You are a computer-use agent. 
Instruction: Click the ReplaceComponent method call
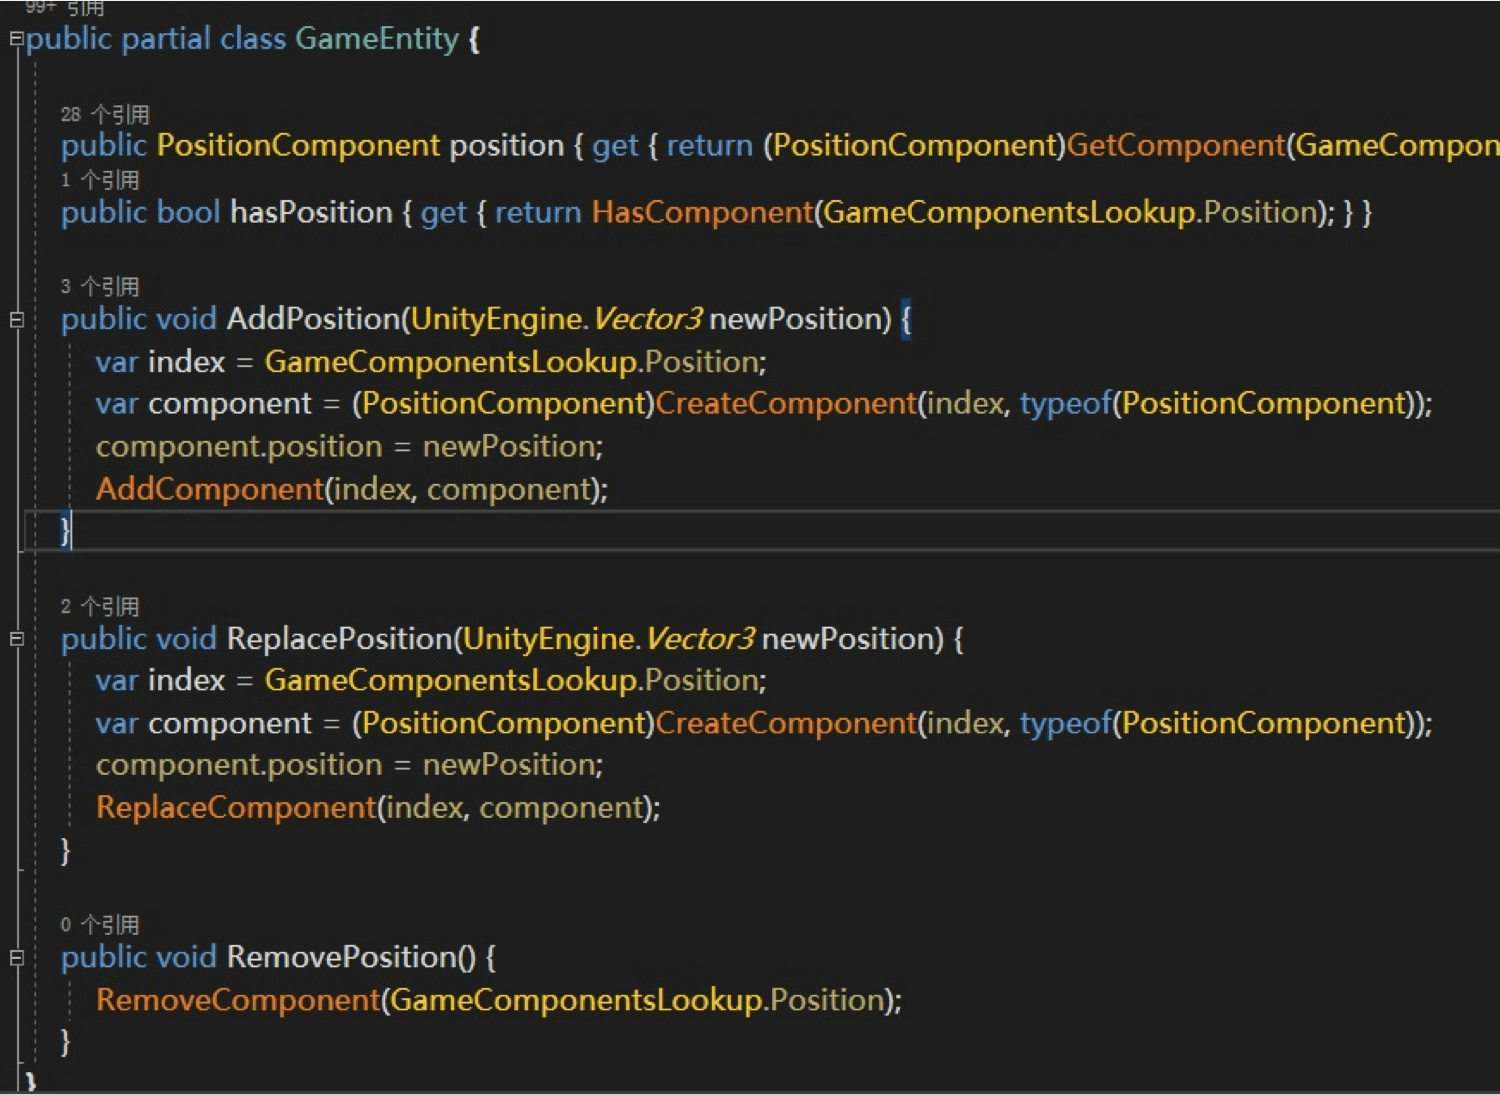pyautogui.click(x=236, y=808)
